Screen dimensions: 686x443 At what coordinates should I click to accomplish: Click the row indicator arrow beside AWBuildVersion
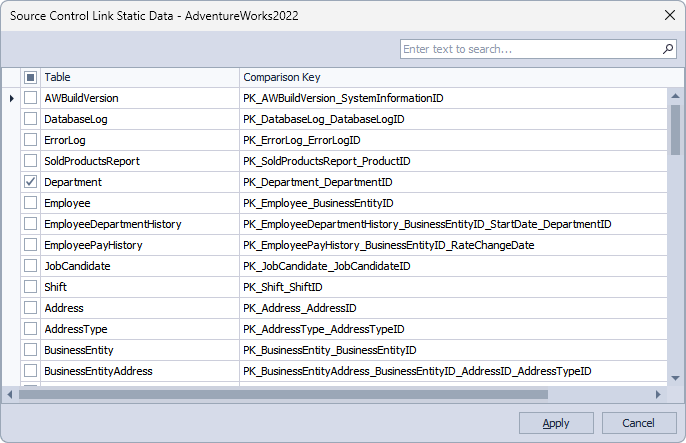12,98
